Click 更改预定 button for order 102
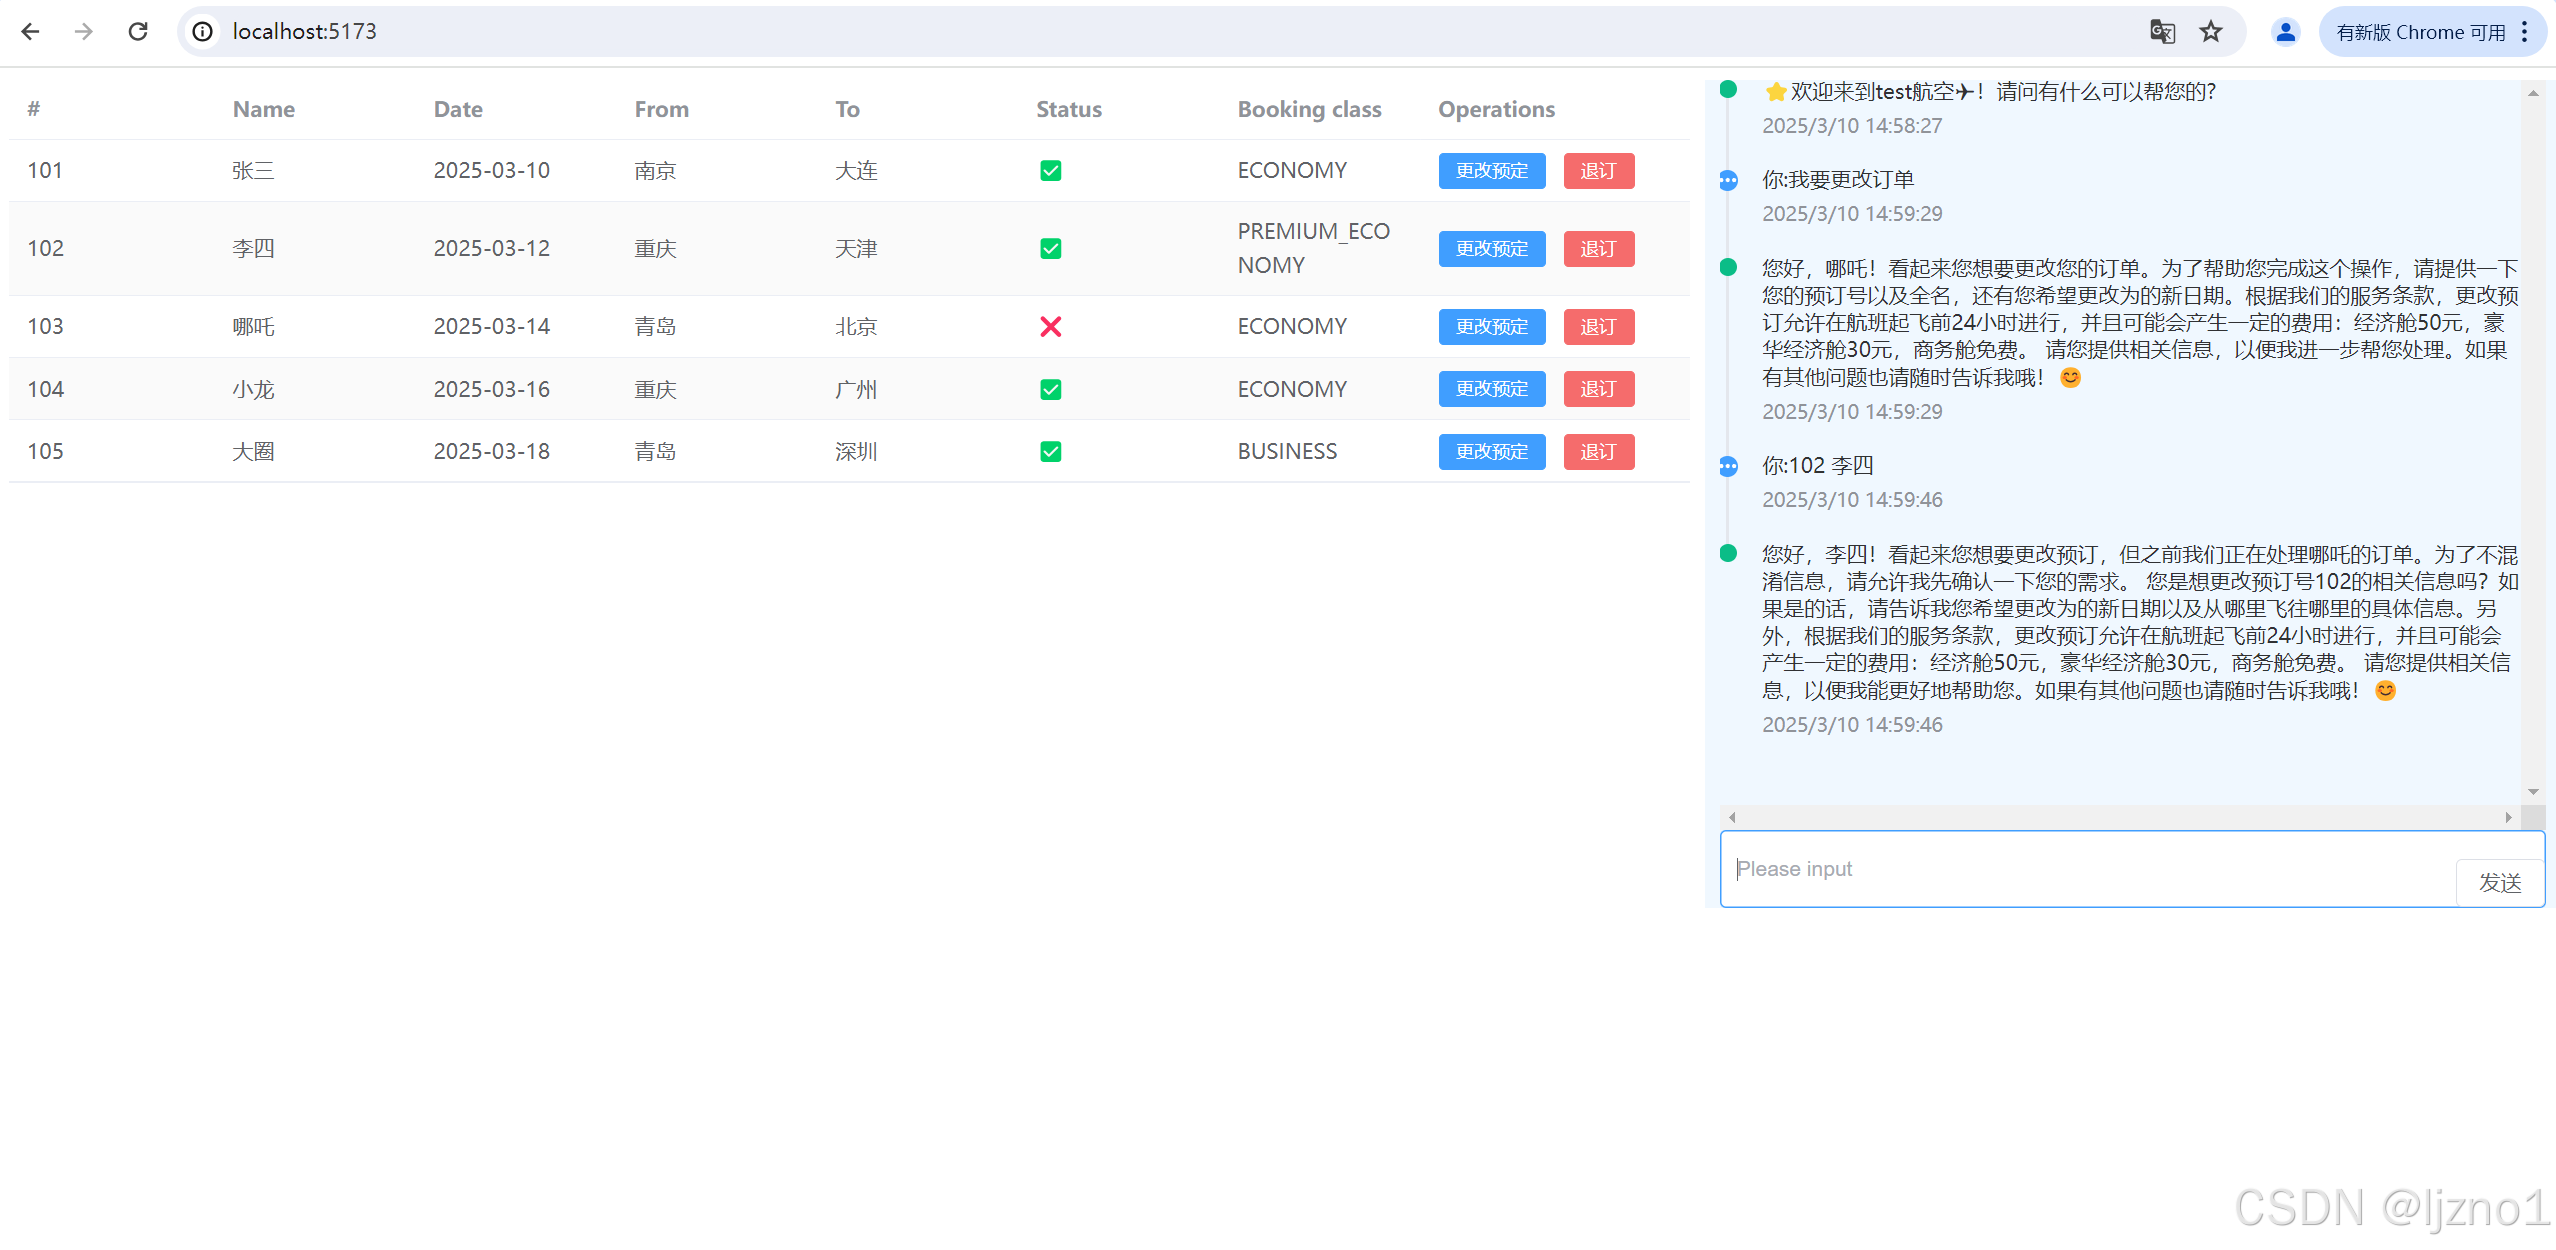The height and width of the screenshot is (1250, 2556). coord(1491,249)
